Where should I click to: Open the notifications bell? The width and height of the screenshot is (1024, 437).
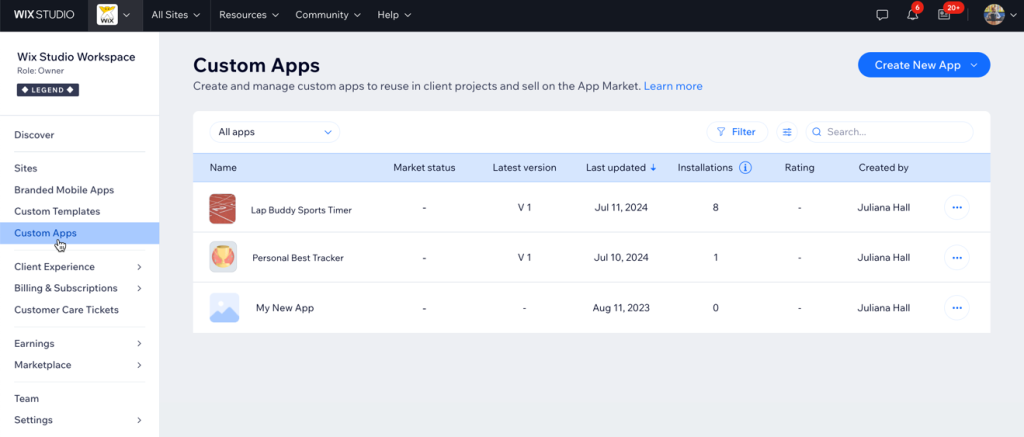(913, 14)
